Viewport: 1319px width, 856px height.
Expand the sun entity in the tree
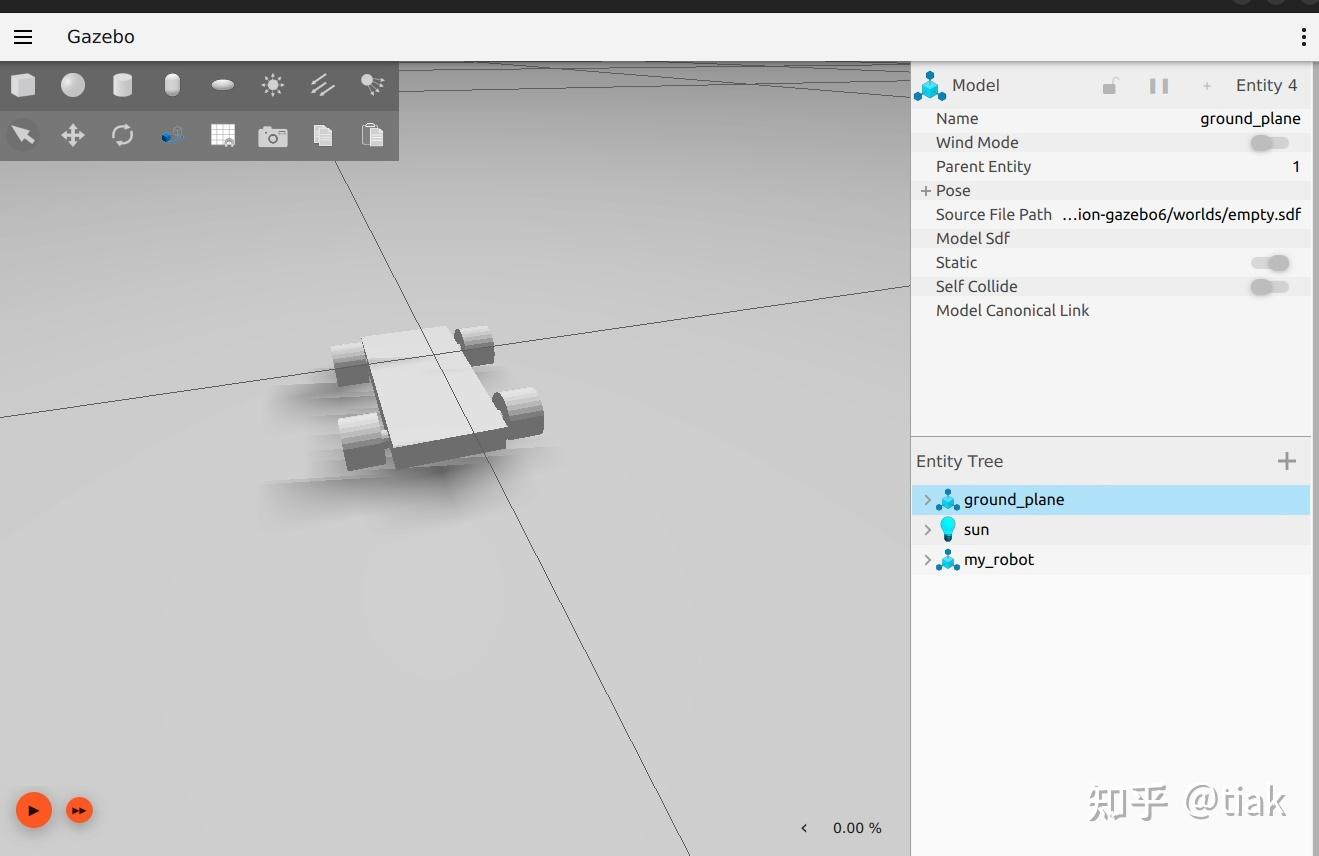pos(926,530)
